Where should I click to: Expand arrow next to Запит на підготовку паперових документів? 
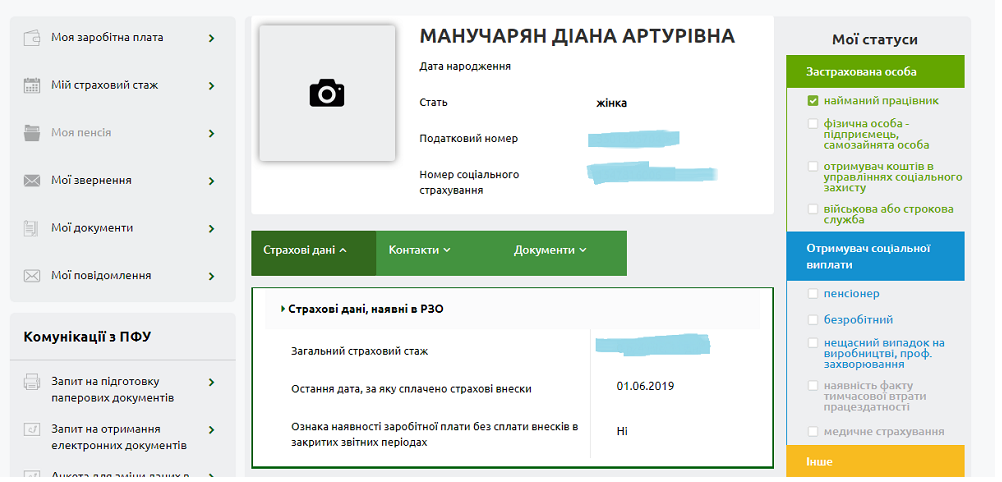(212, 382)
